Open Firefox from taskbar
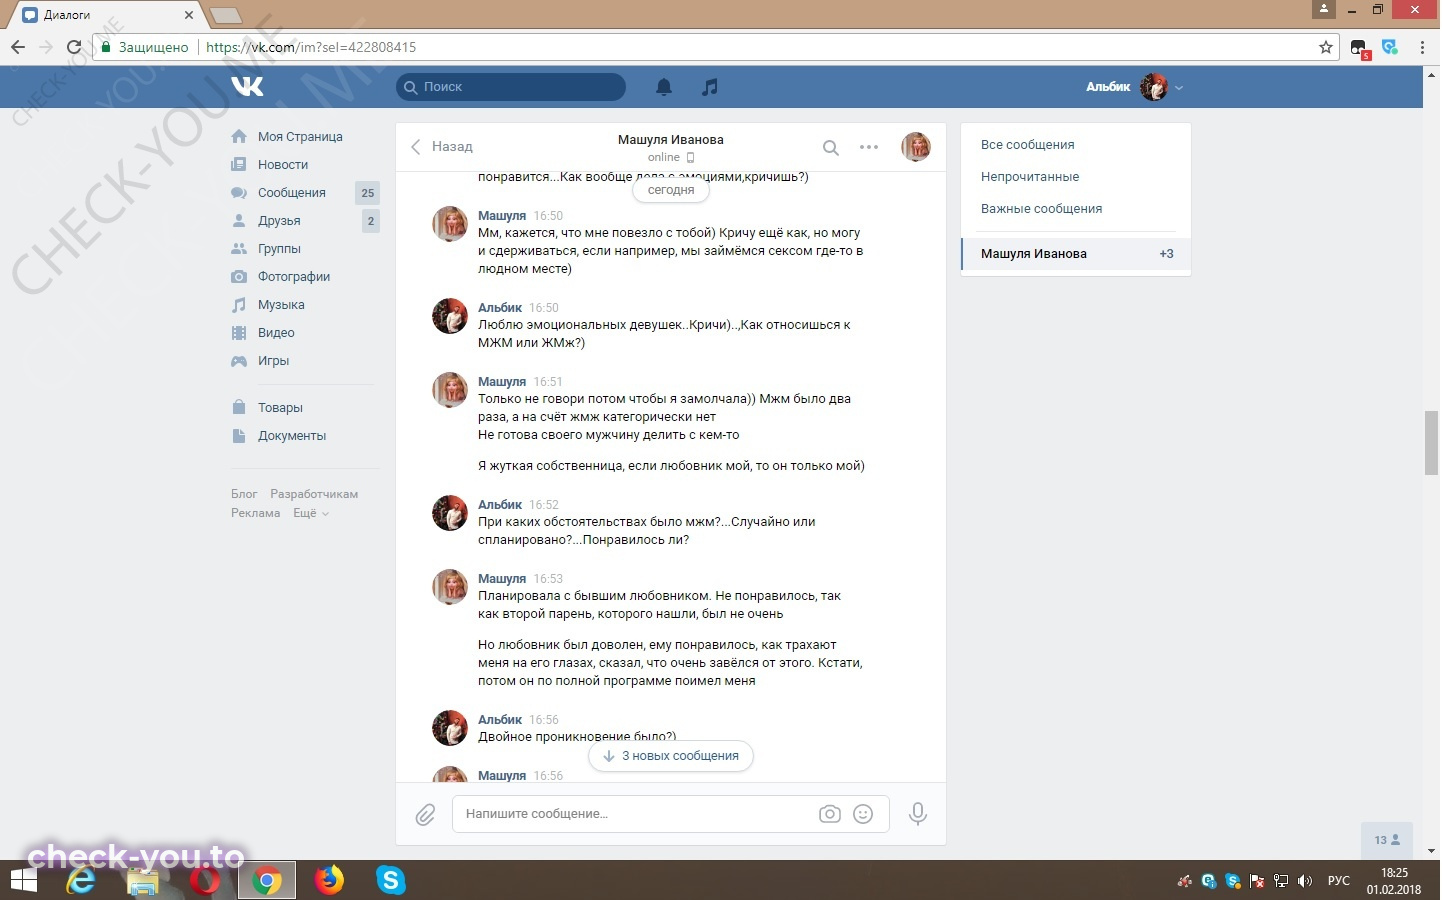Screen dimensions: 1442x900 tap(329, 881)
